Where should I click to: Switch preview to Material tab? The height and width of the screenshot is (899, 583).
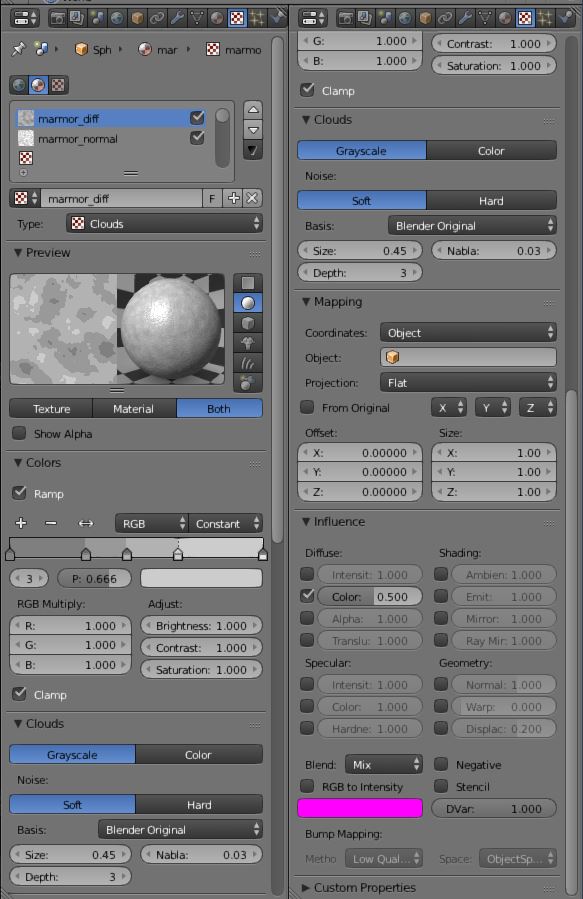134,409
